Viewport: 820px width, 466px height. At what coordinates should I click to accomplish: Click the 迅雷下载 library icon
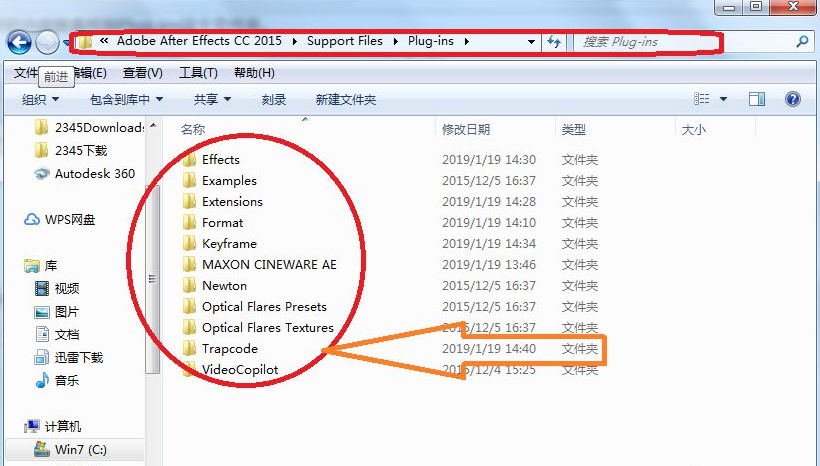point(41,357)
